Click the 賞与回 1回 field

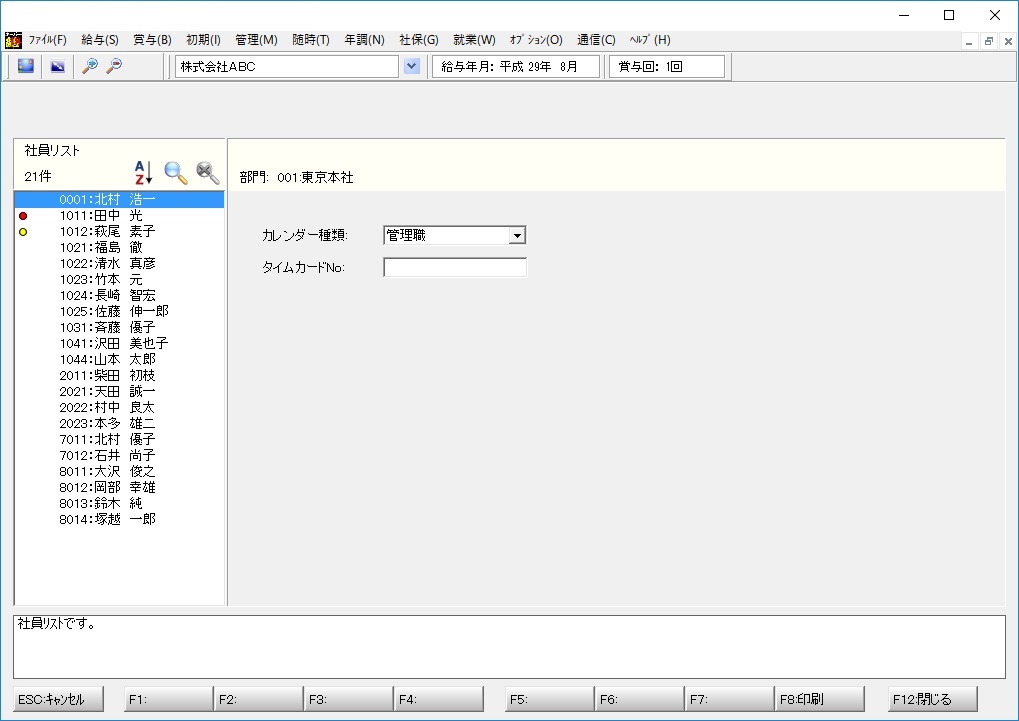pyautogui.click(x=667, y=66)
